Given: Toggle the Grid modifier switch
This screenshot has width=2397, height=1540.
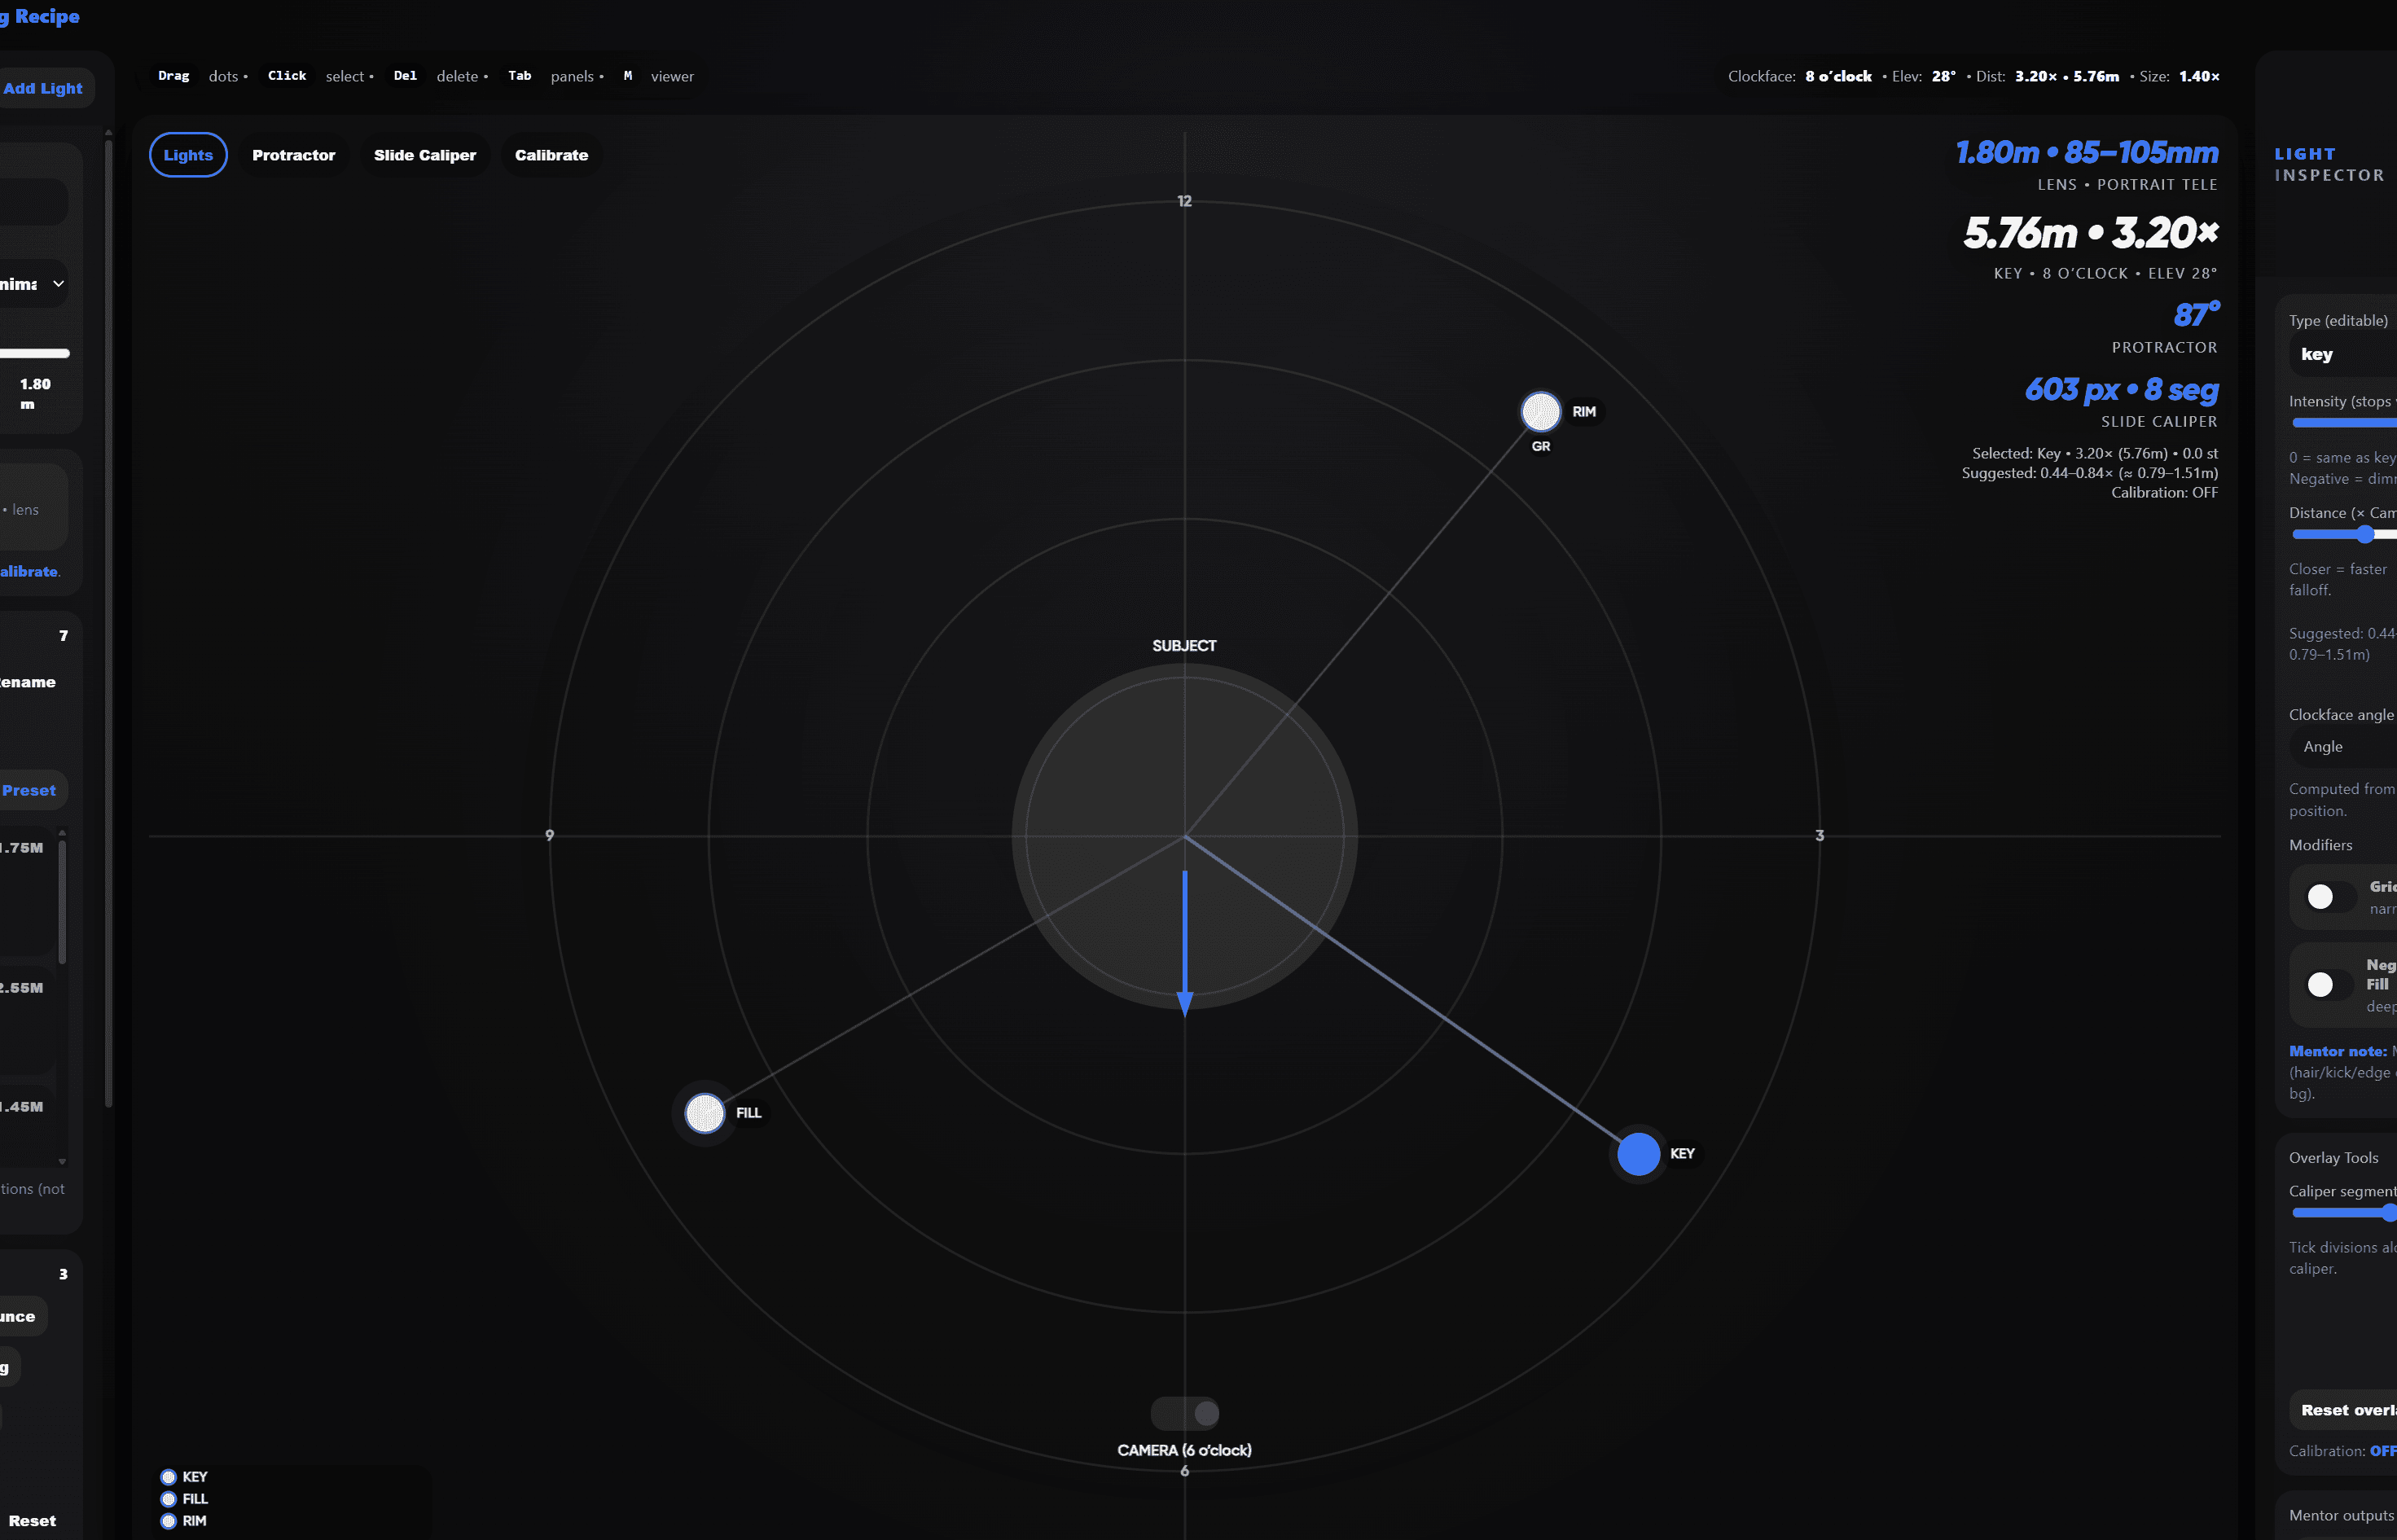Looking at the screenshot, I should (2330, 897).
